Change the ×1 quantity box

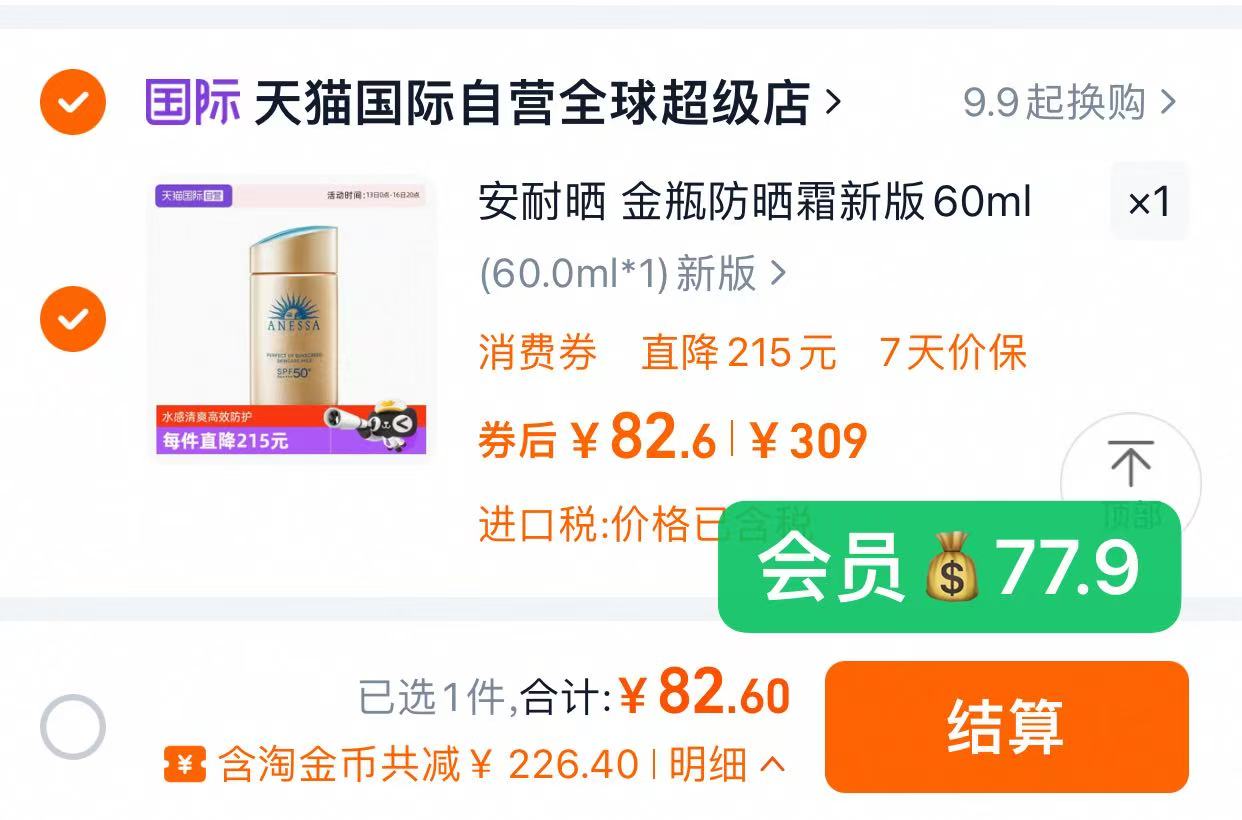click(1149, 203)
